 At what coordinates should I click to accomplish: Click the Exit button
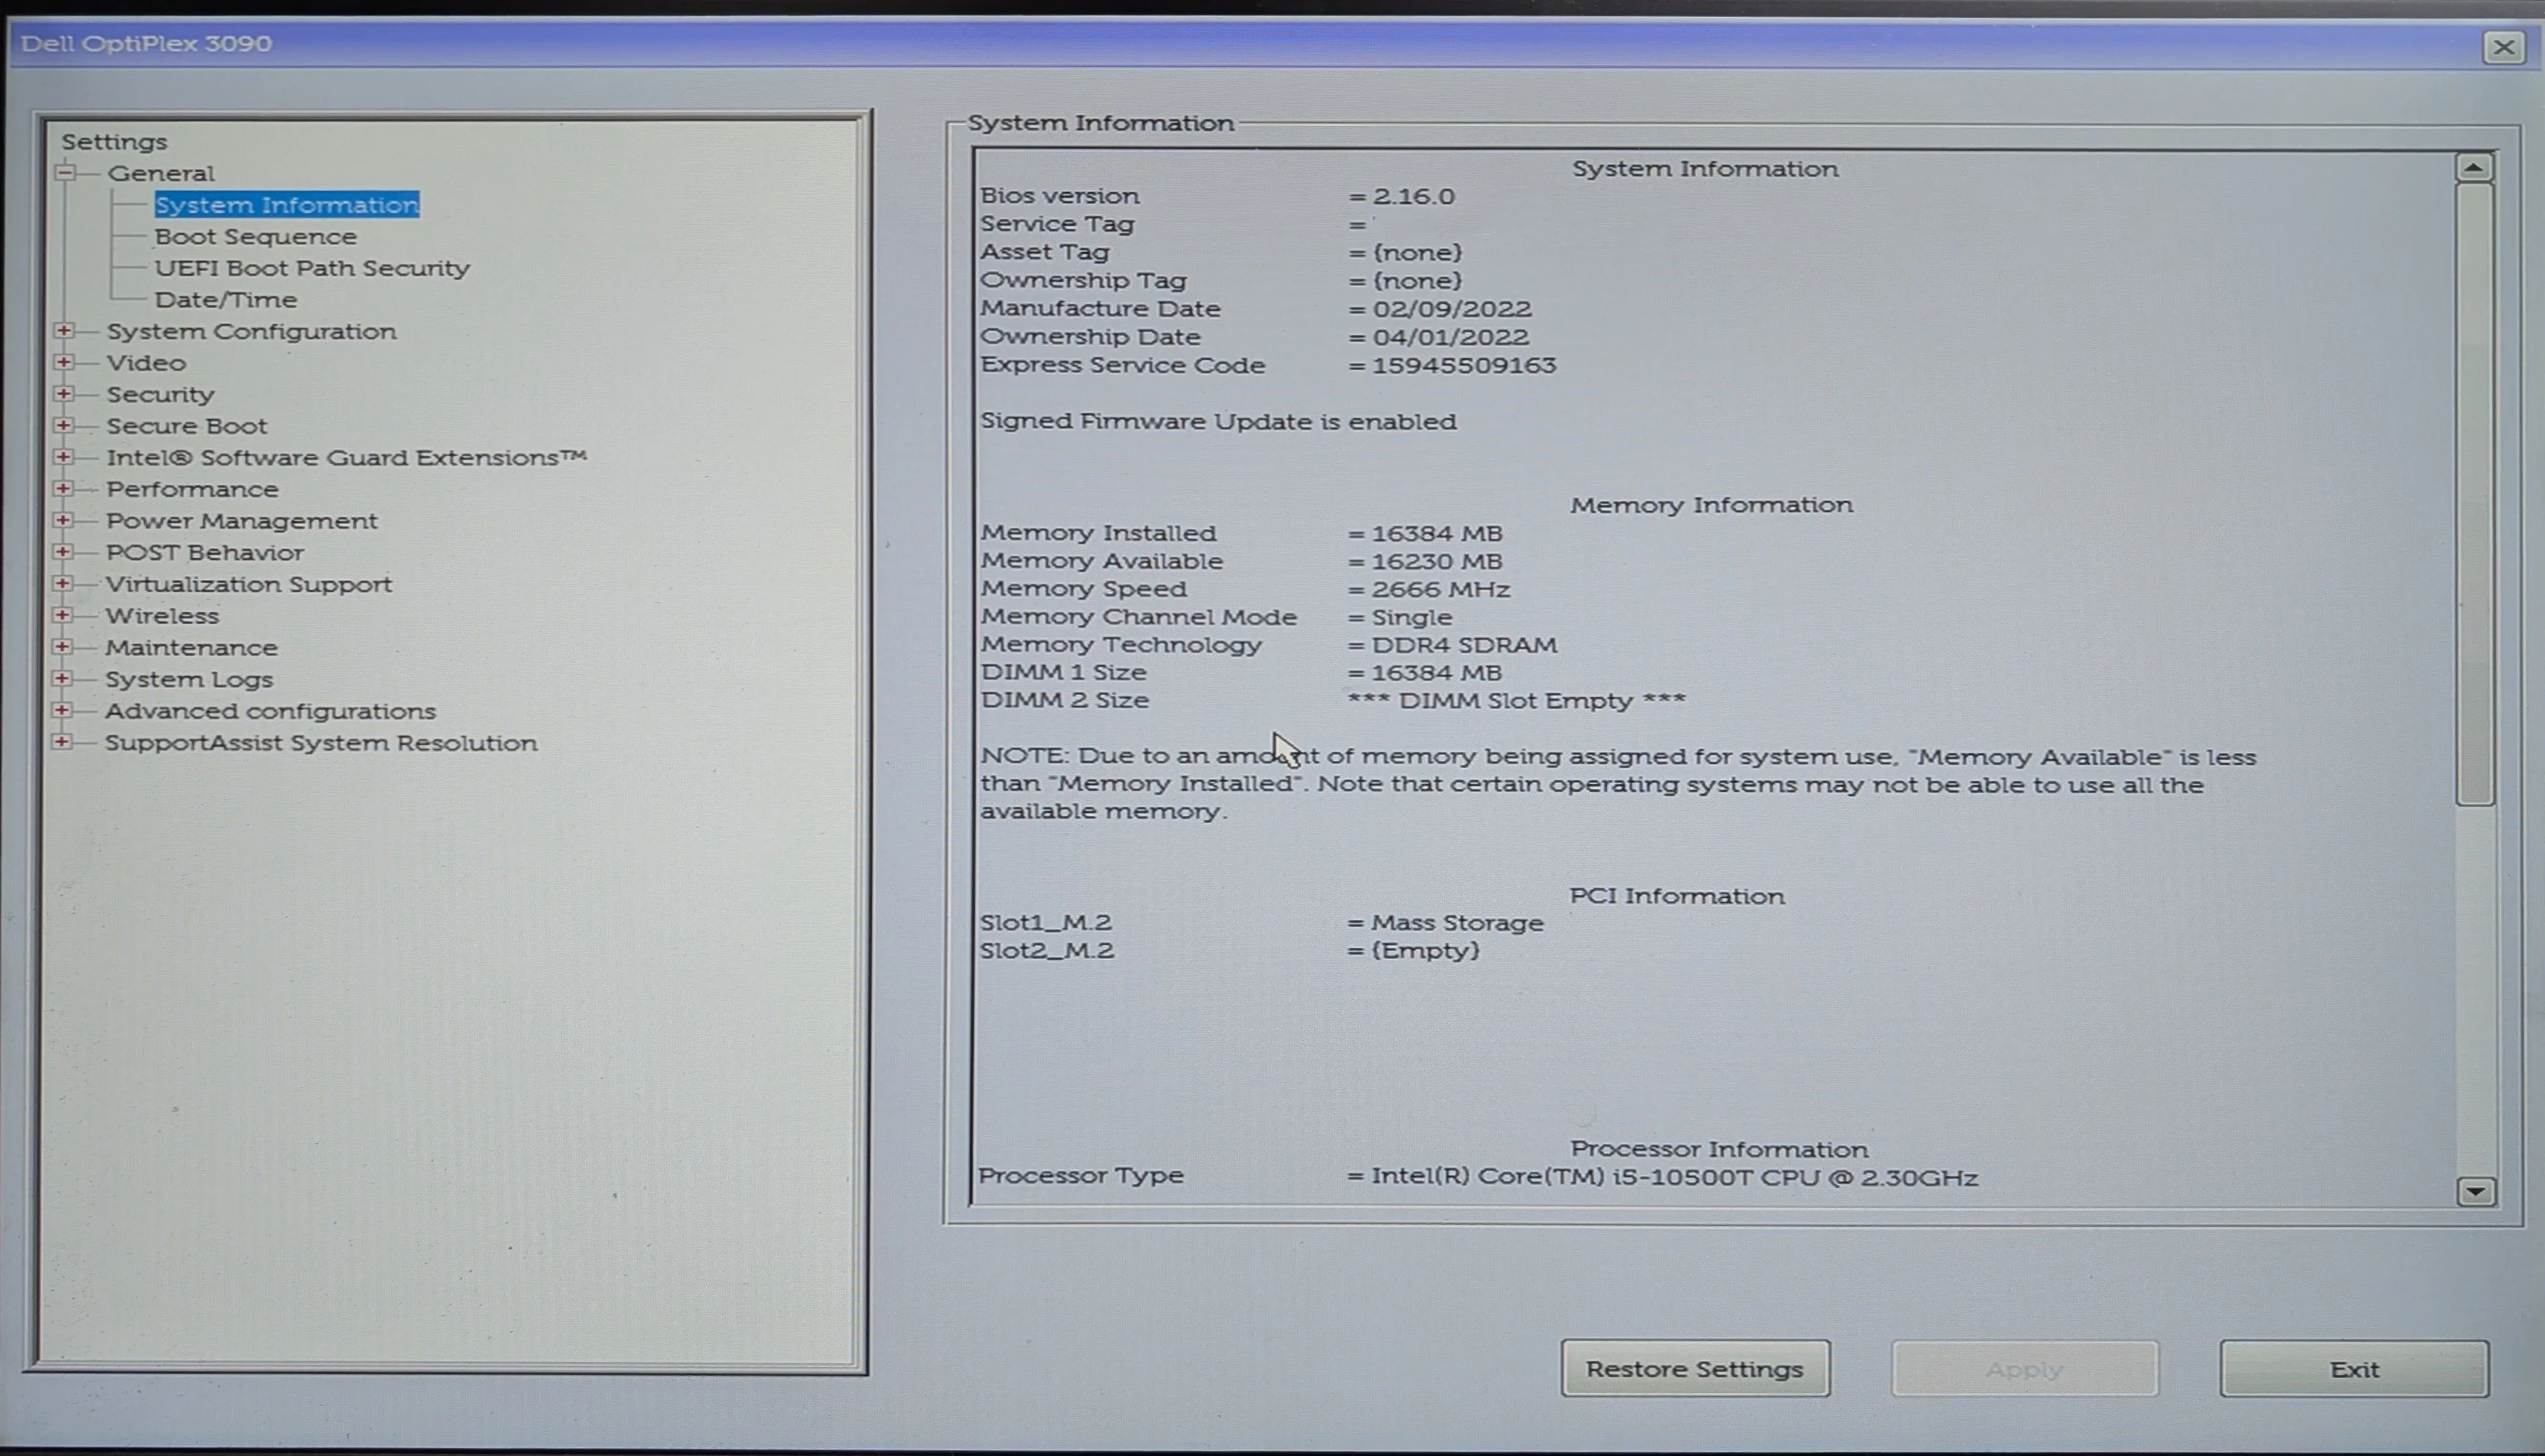(x=2354, y=1369)
